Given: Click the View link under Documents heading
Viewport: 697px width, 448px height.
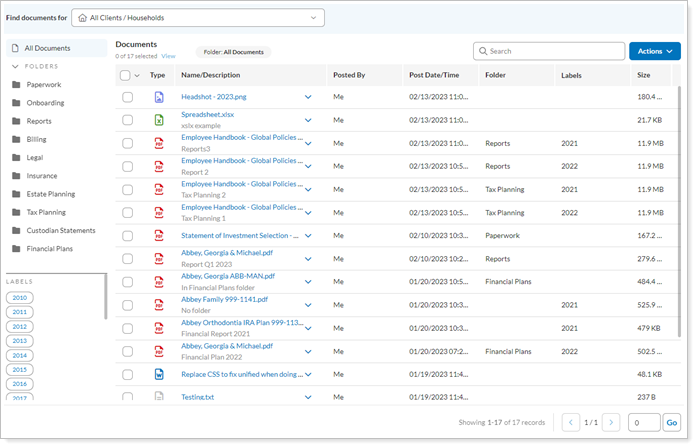Looking at the screenshot, I should [x=168, y=56].
